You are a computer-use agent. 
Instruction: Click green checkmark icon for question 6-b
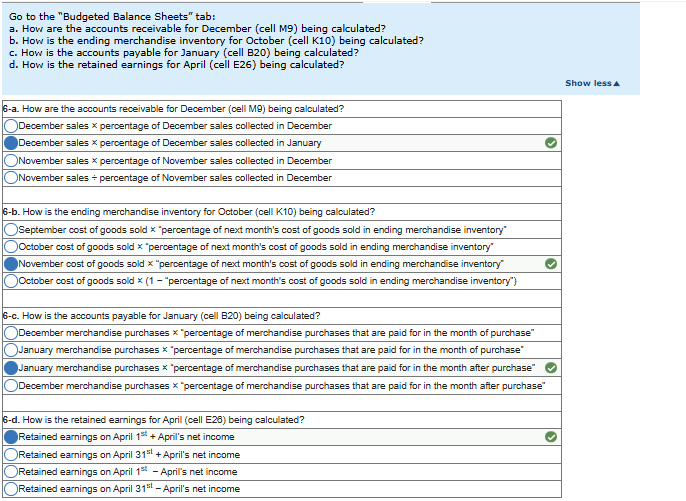point(551,263)
